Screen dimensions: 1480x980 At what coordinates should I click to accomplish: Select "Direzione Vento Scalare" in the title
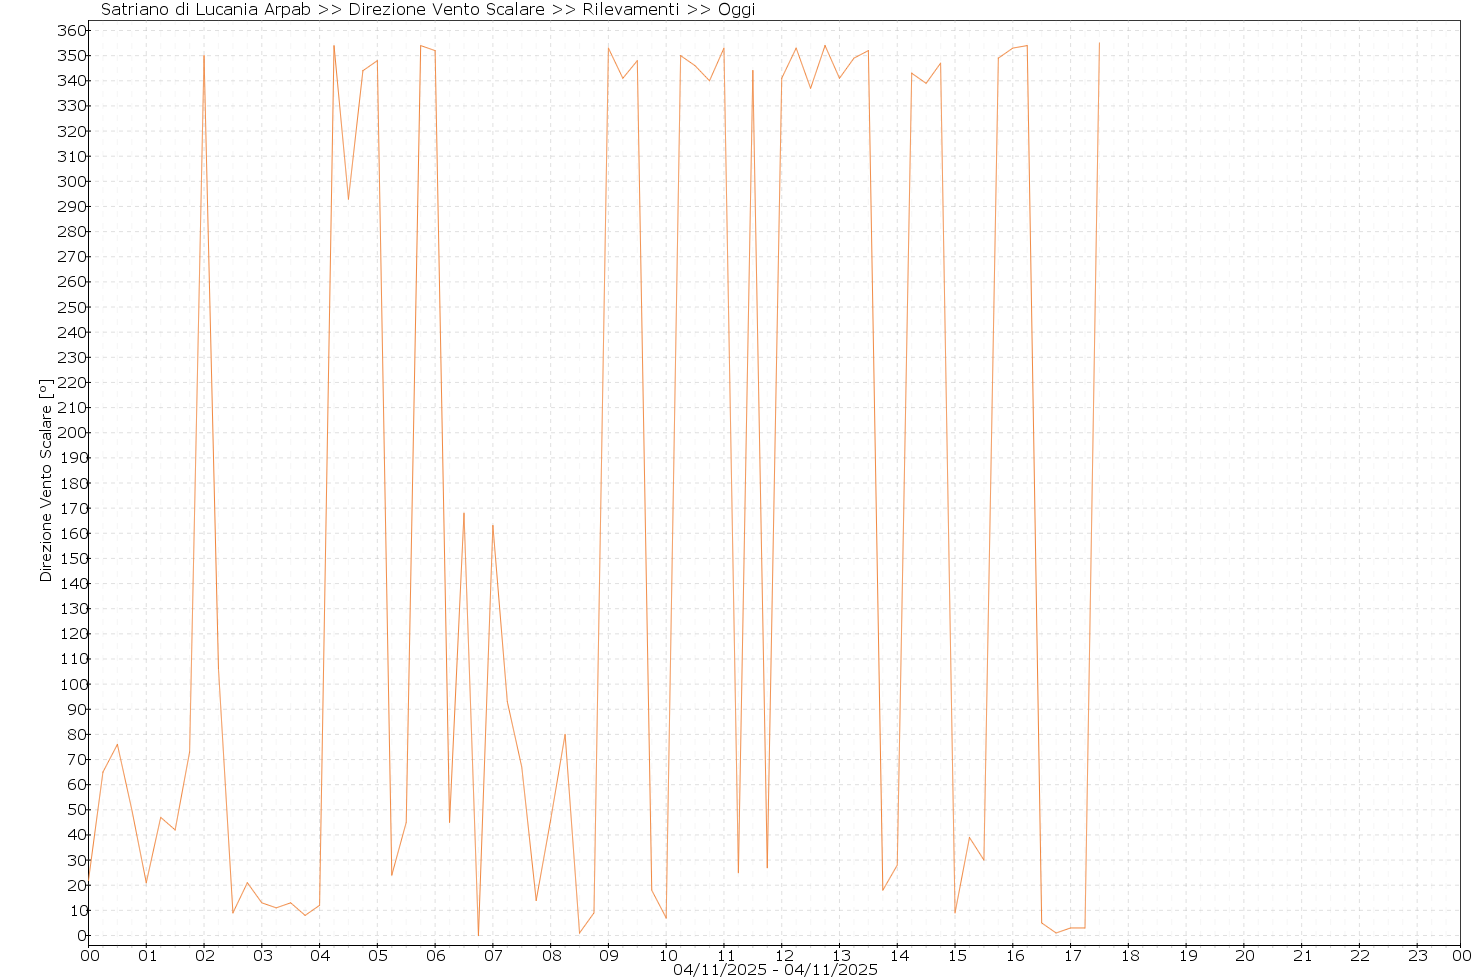click(x=446, y=10)
